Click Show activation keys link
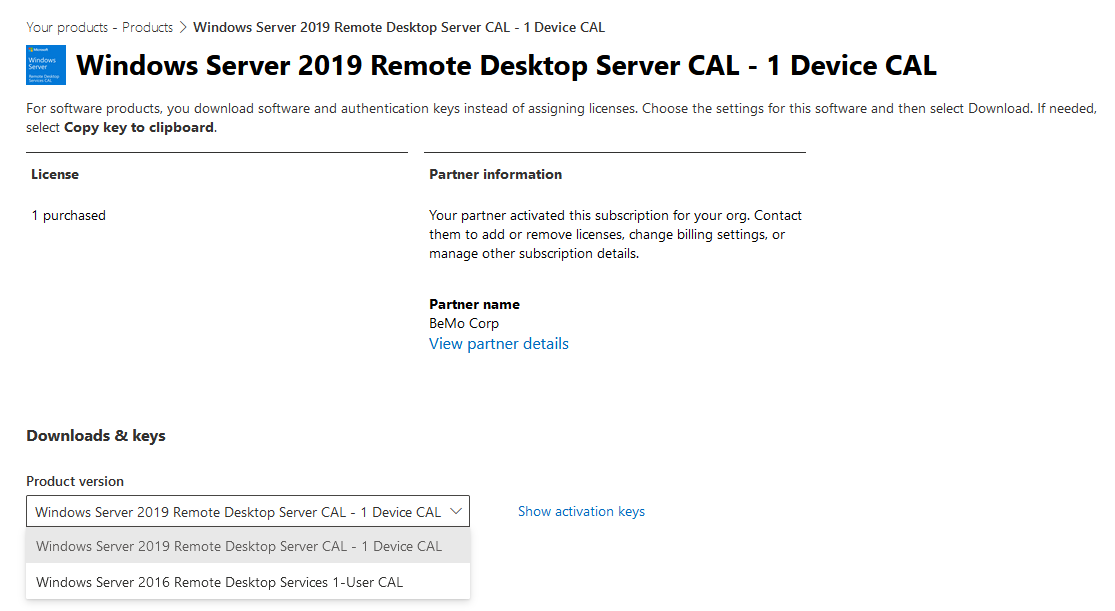1115x611 pixels. coord(581,511)
